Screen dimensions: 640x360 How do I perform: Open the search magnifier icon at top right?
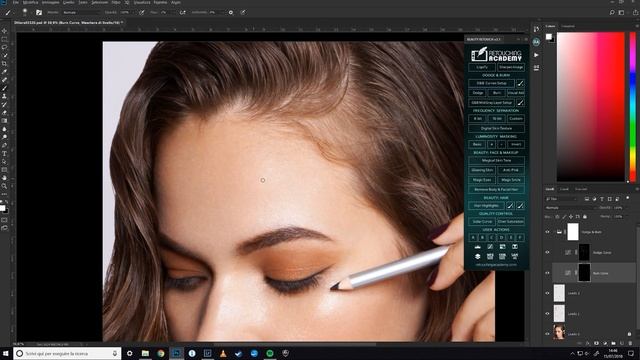coord(612,13)
